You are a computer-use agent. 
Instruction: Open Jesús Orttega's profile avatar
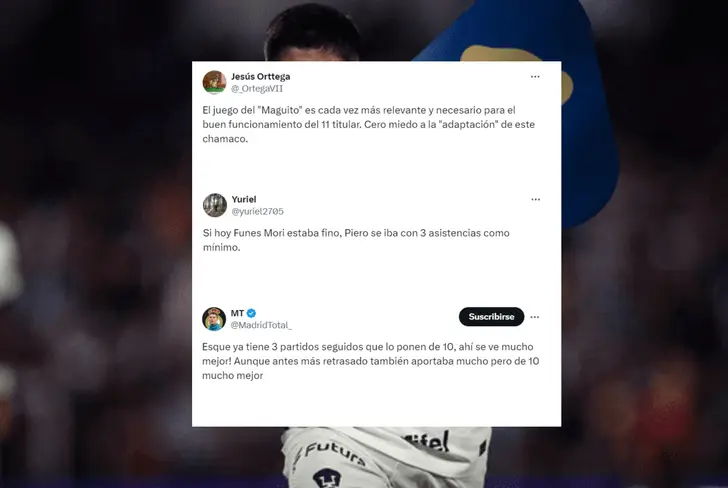point(214,82)
